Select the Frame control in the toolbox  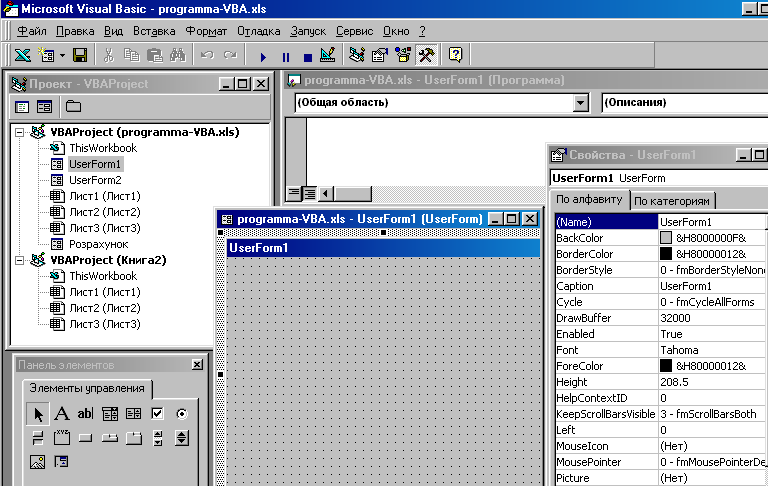click(62, 438)
